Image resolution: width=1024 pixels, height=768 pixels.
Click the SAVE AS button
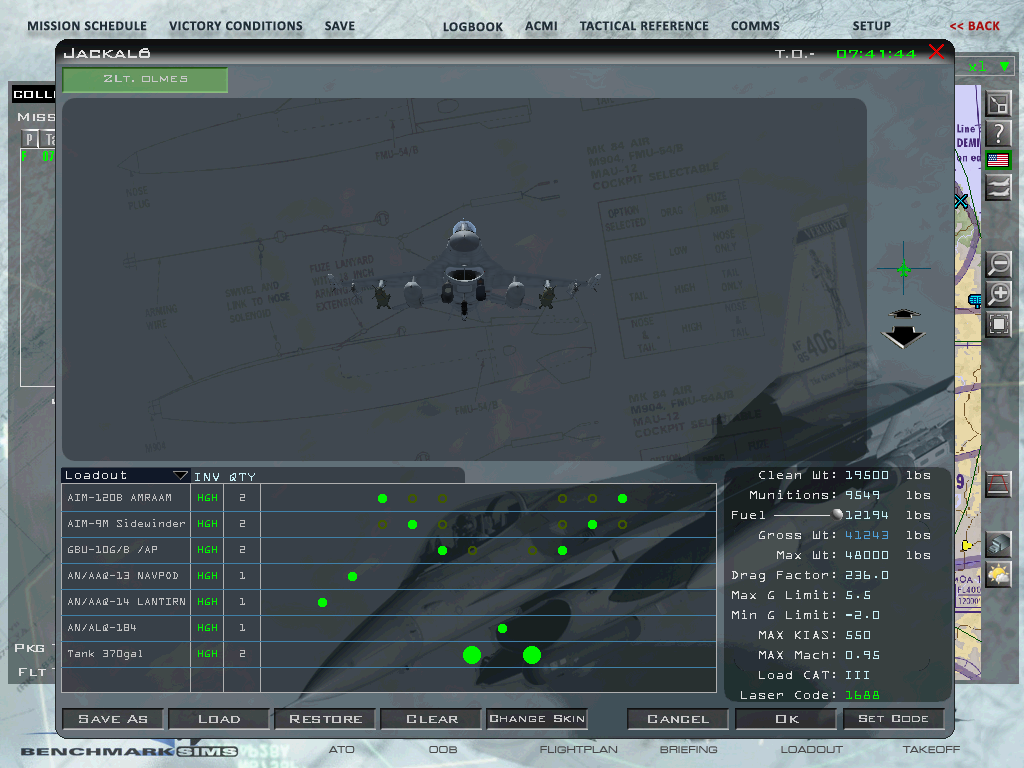point(113,719)
